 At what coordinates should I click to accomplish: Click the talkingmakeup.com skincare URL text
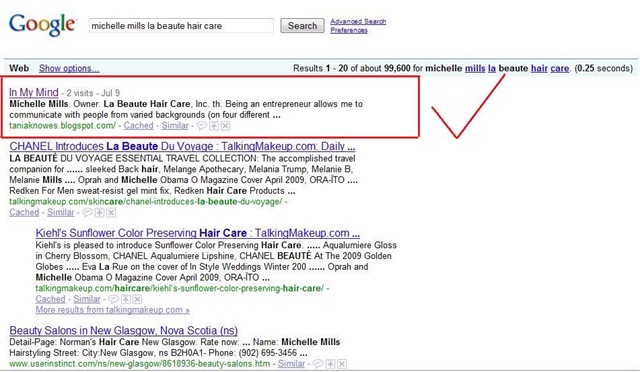(x=146, y=201)
